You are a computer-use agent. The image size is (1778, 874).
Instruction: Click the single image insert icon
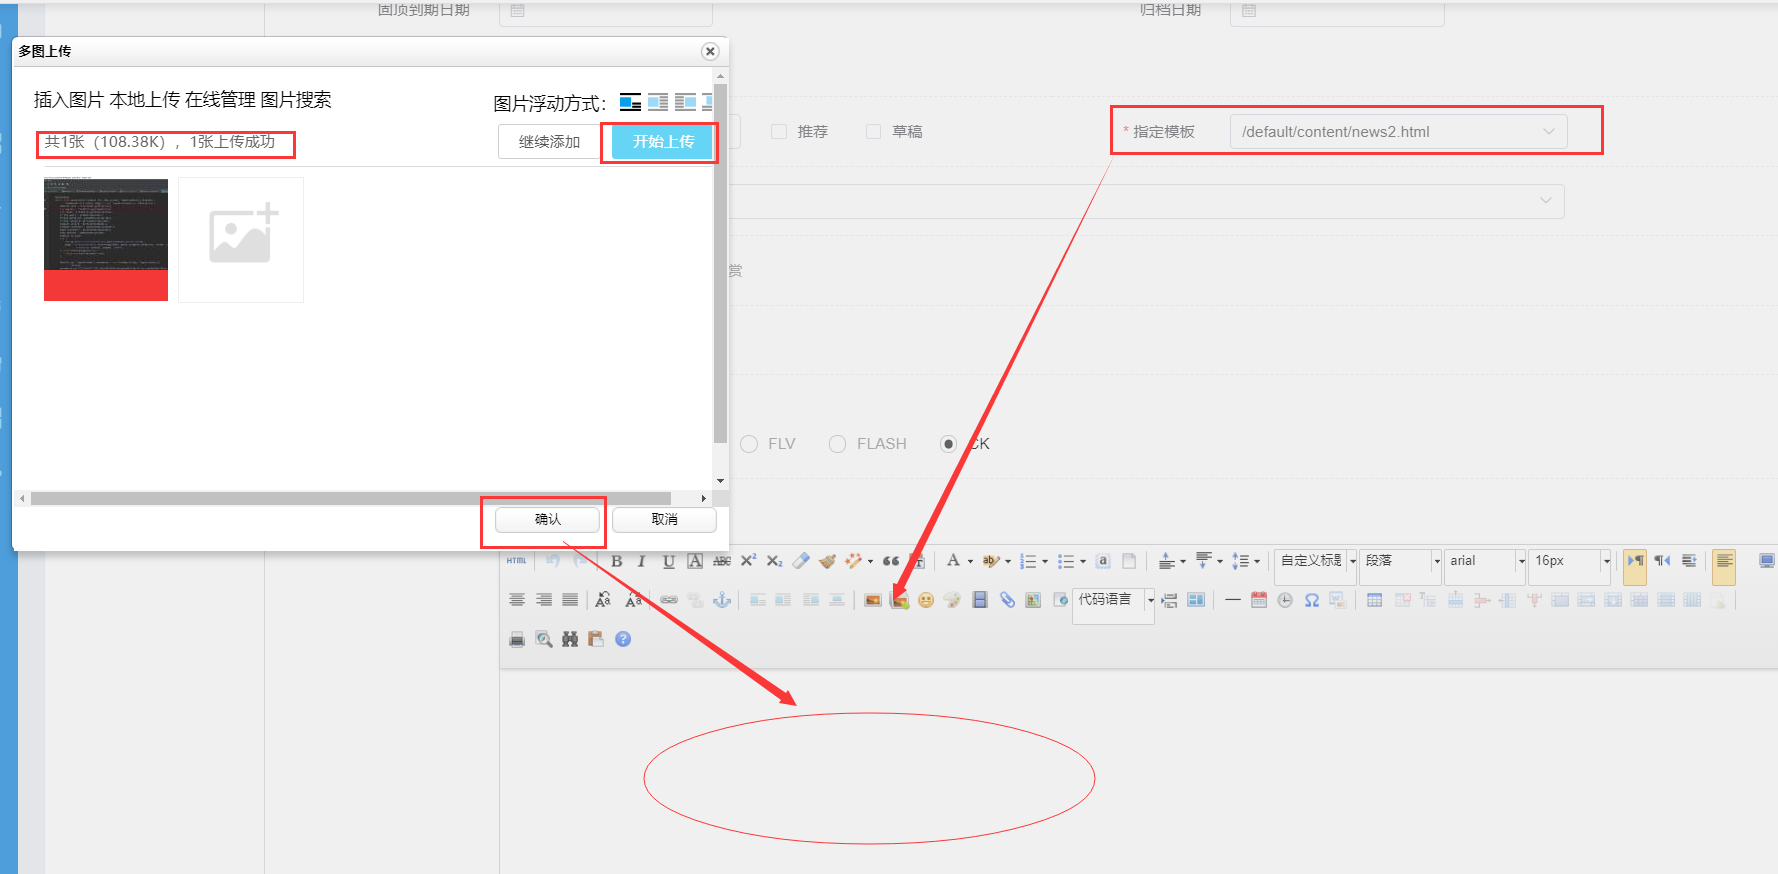873,600
